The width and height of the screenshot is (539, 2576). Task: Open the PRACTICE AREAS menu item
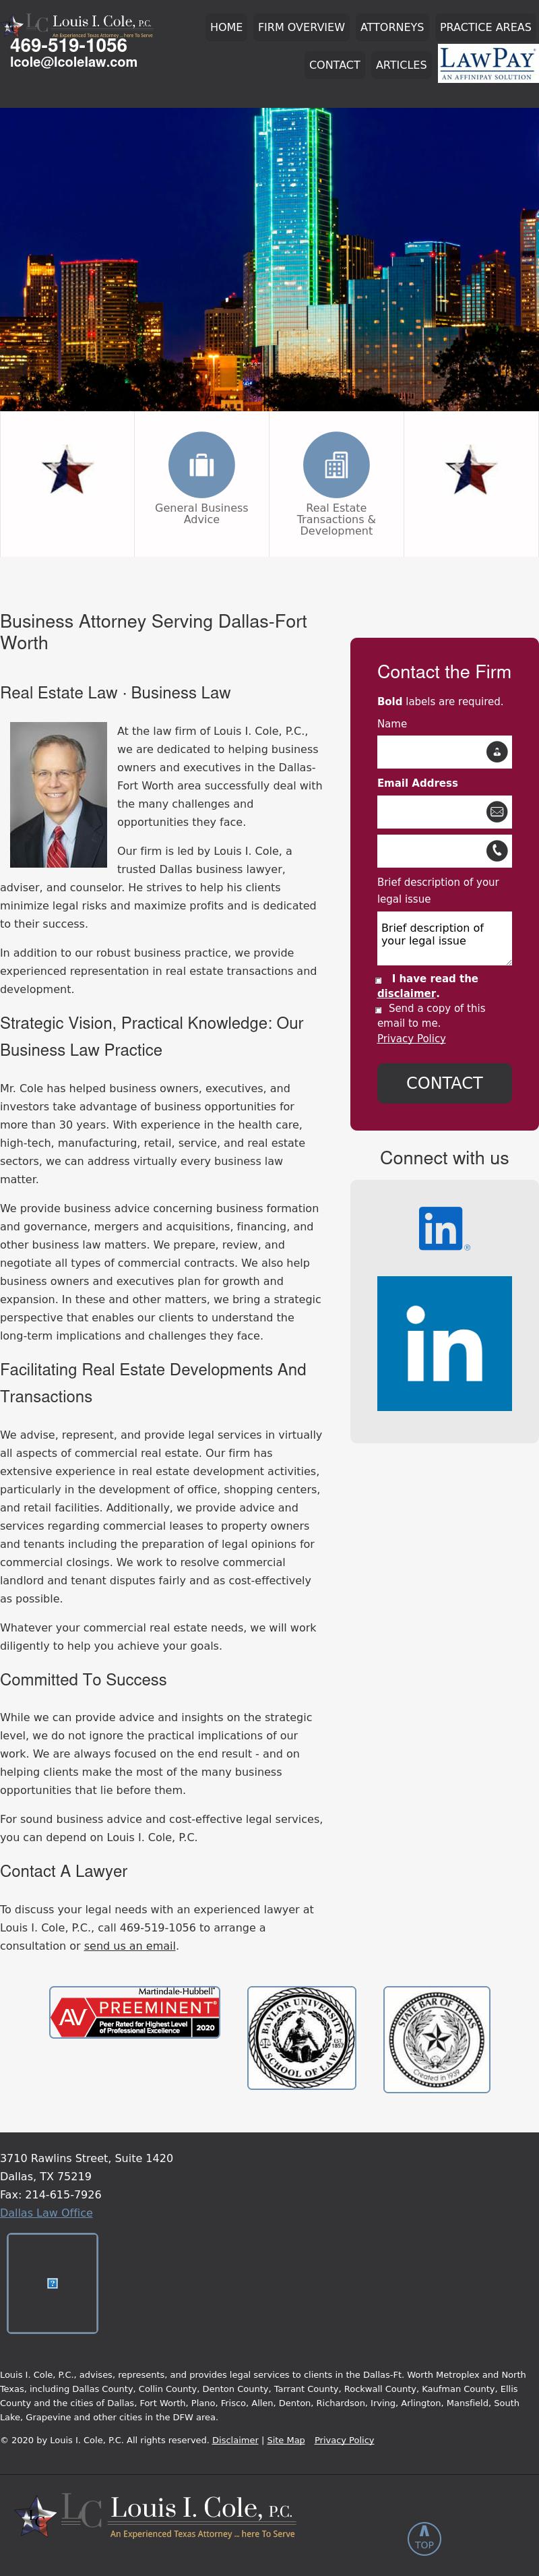(485, 27)
